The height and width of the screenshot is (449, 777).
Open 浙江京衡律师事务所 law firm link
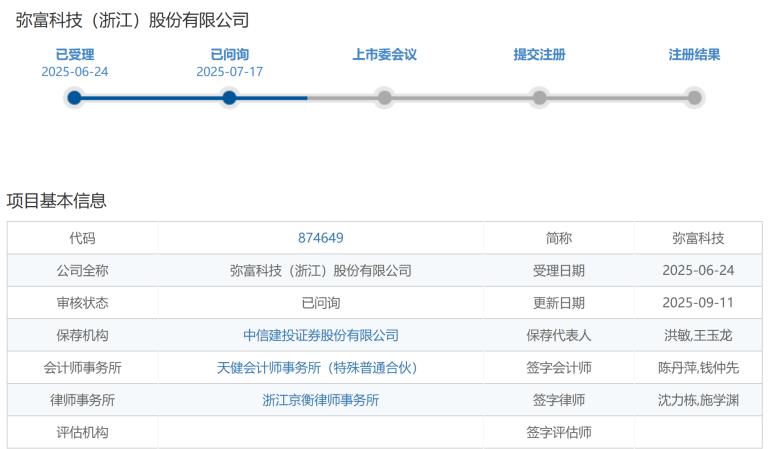321,400
